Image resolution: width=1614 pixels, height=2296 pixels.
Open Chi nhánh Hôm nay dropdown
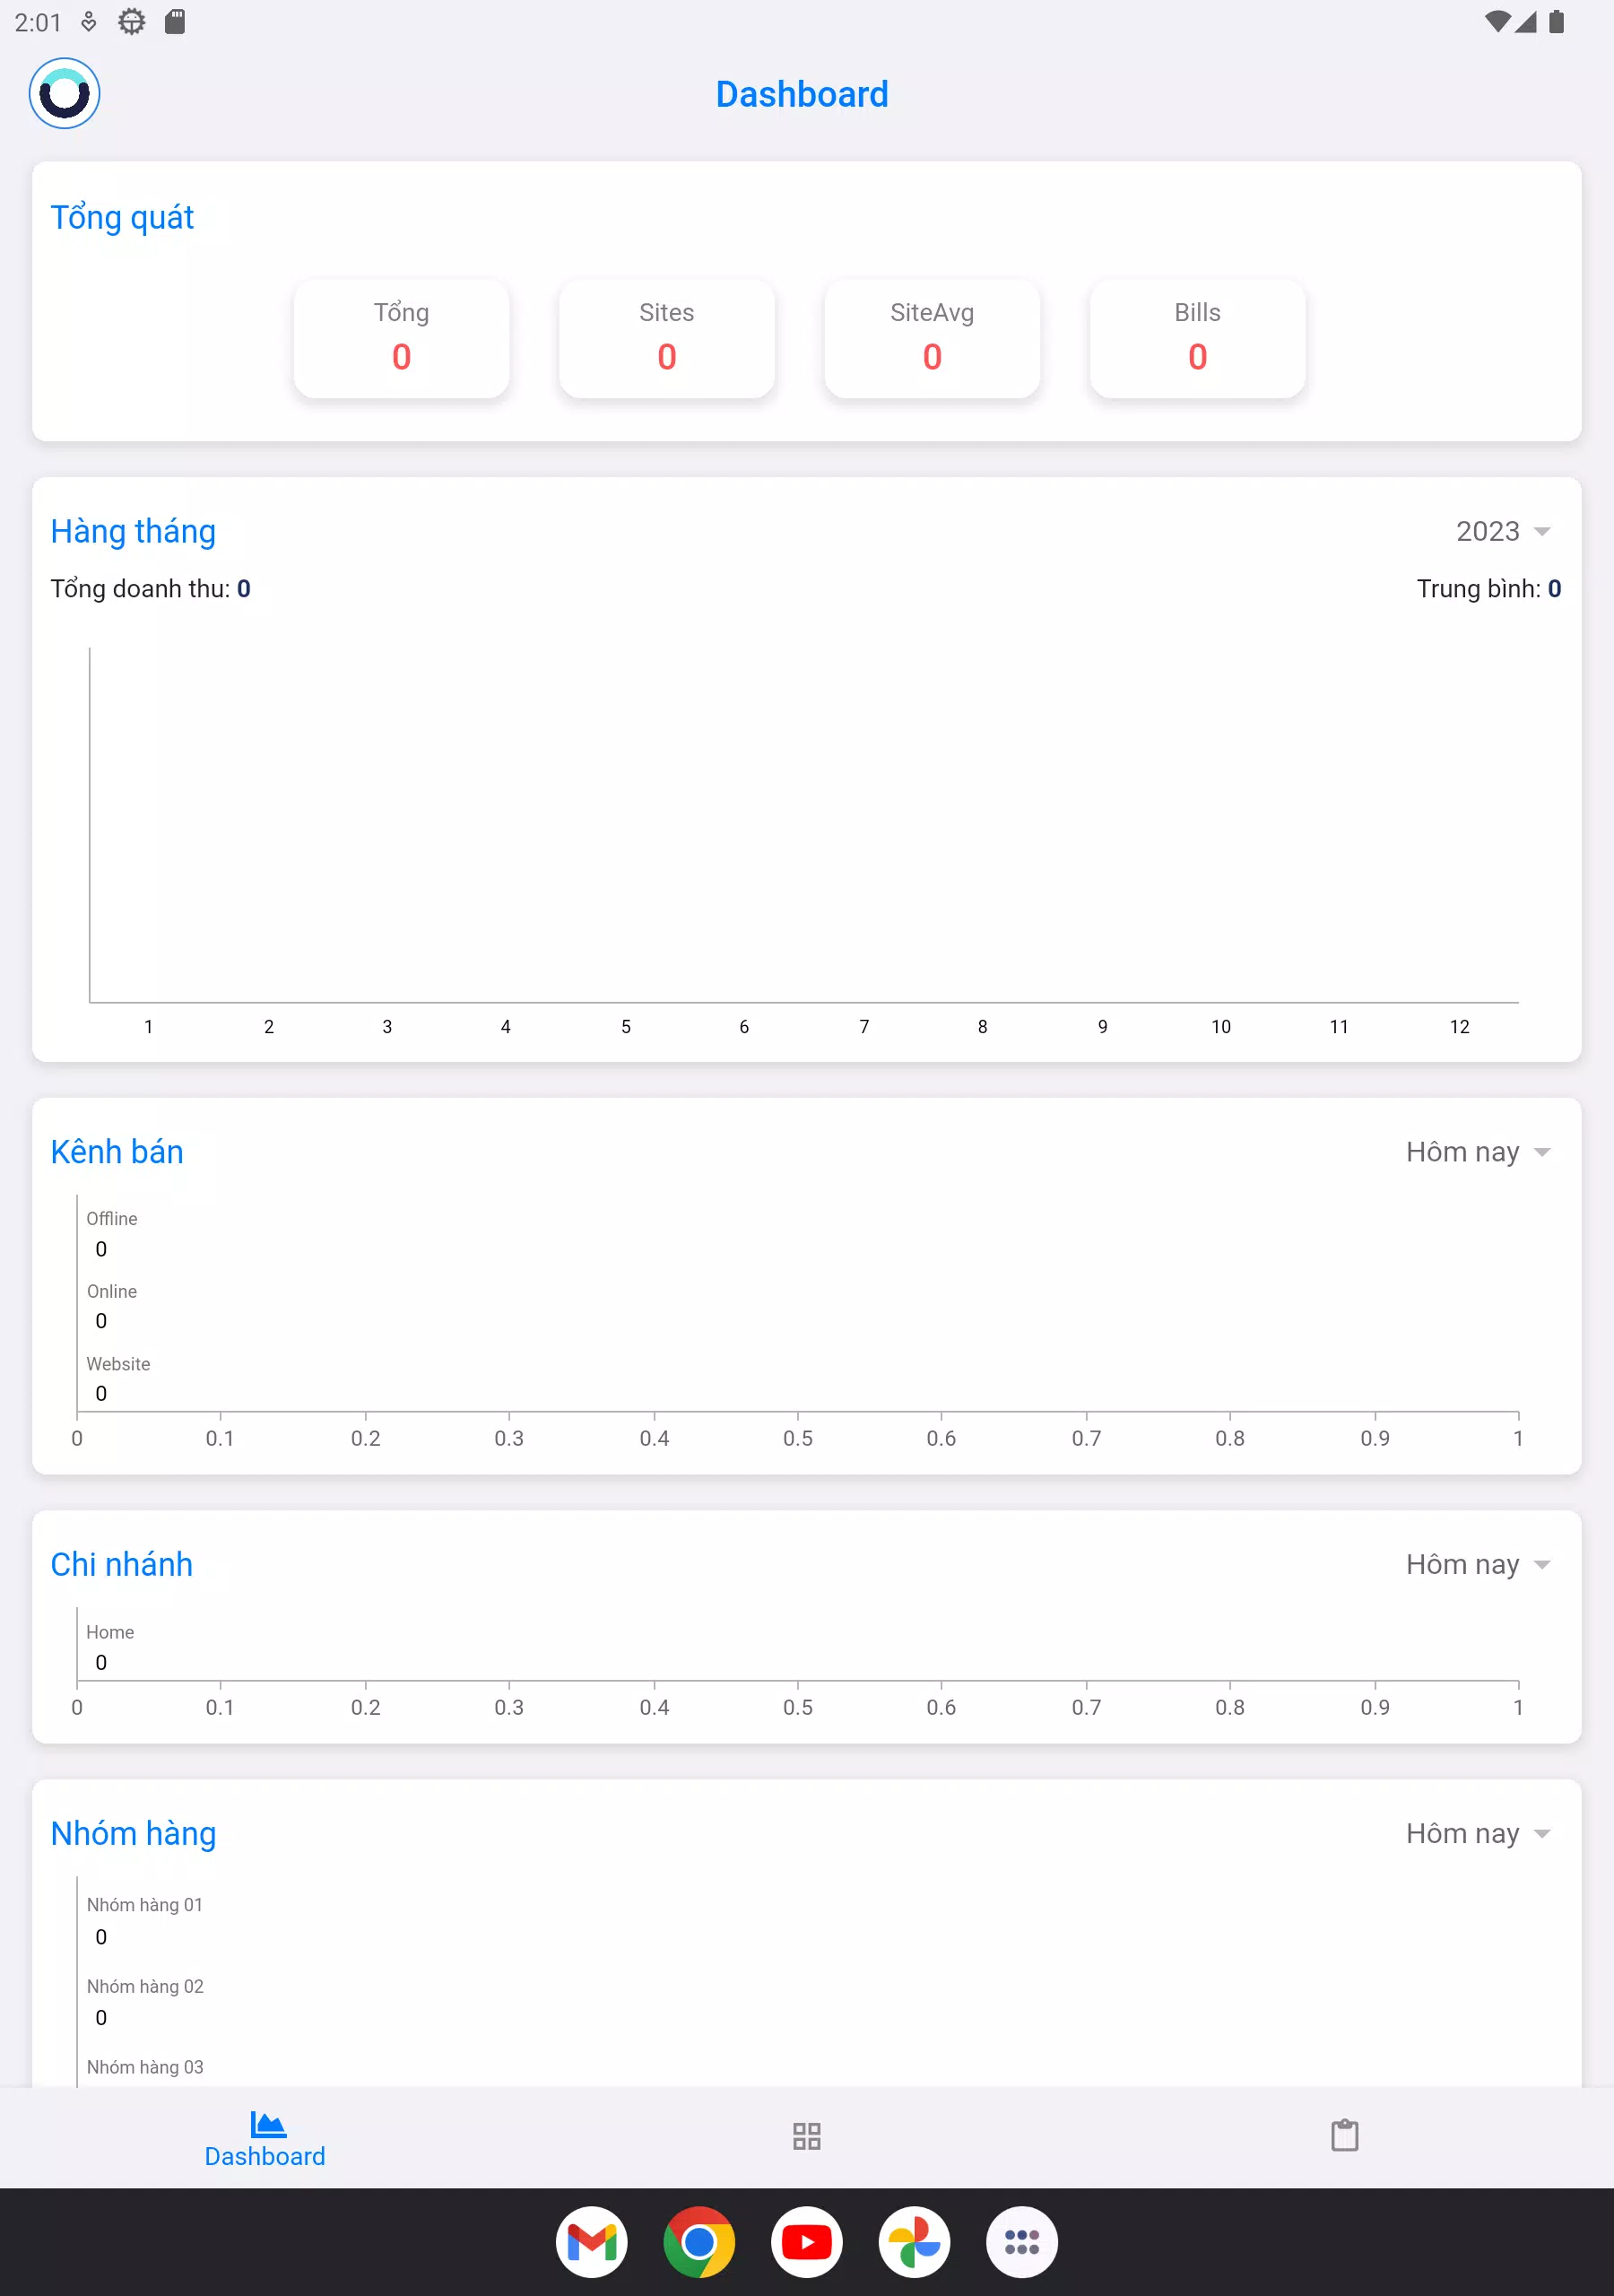(x=1478, y=1564)
